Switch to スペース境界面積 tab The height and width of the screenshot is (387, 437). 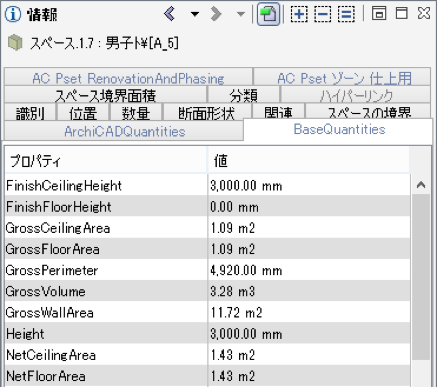click(105, 95)
